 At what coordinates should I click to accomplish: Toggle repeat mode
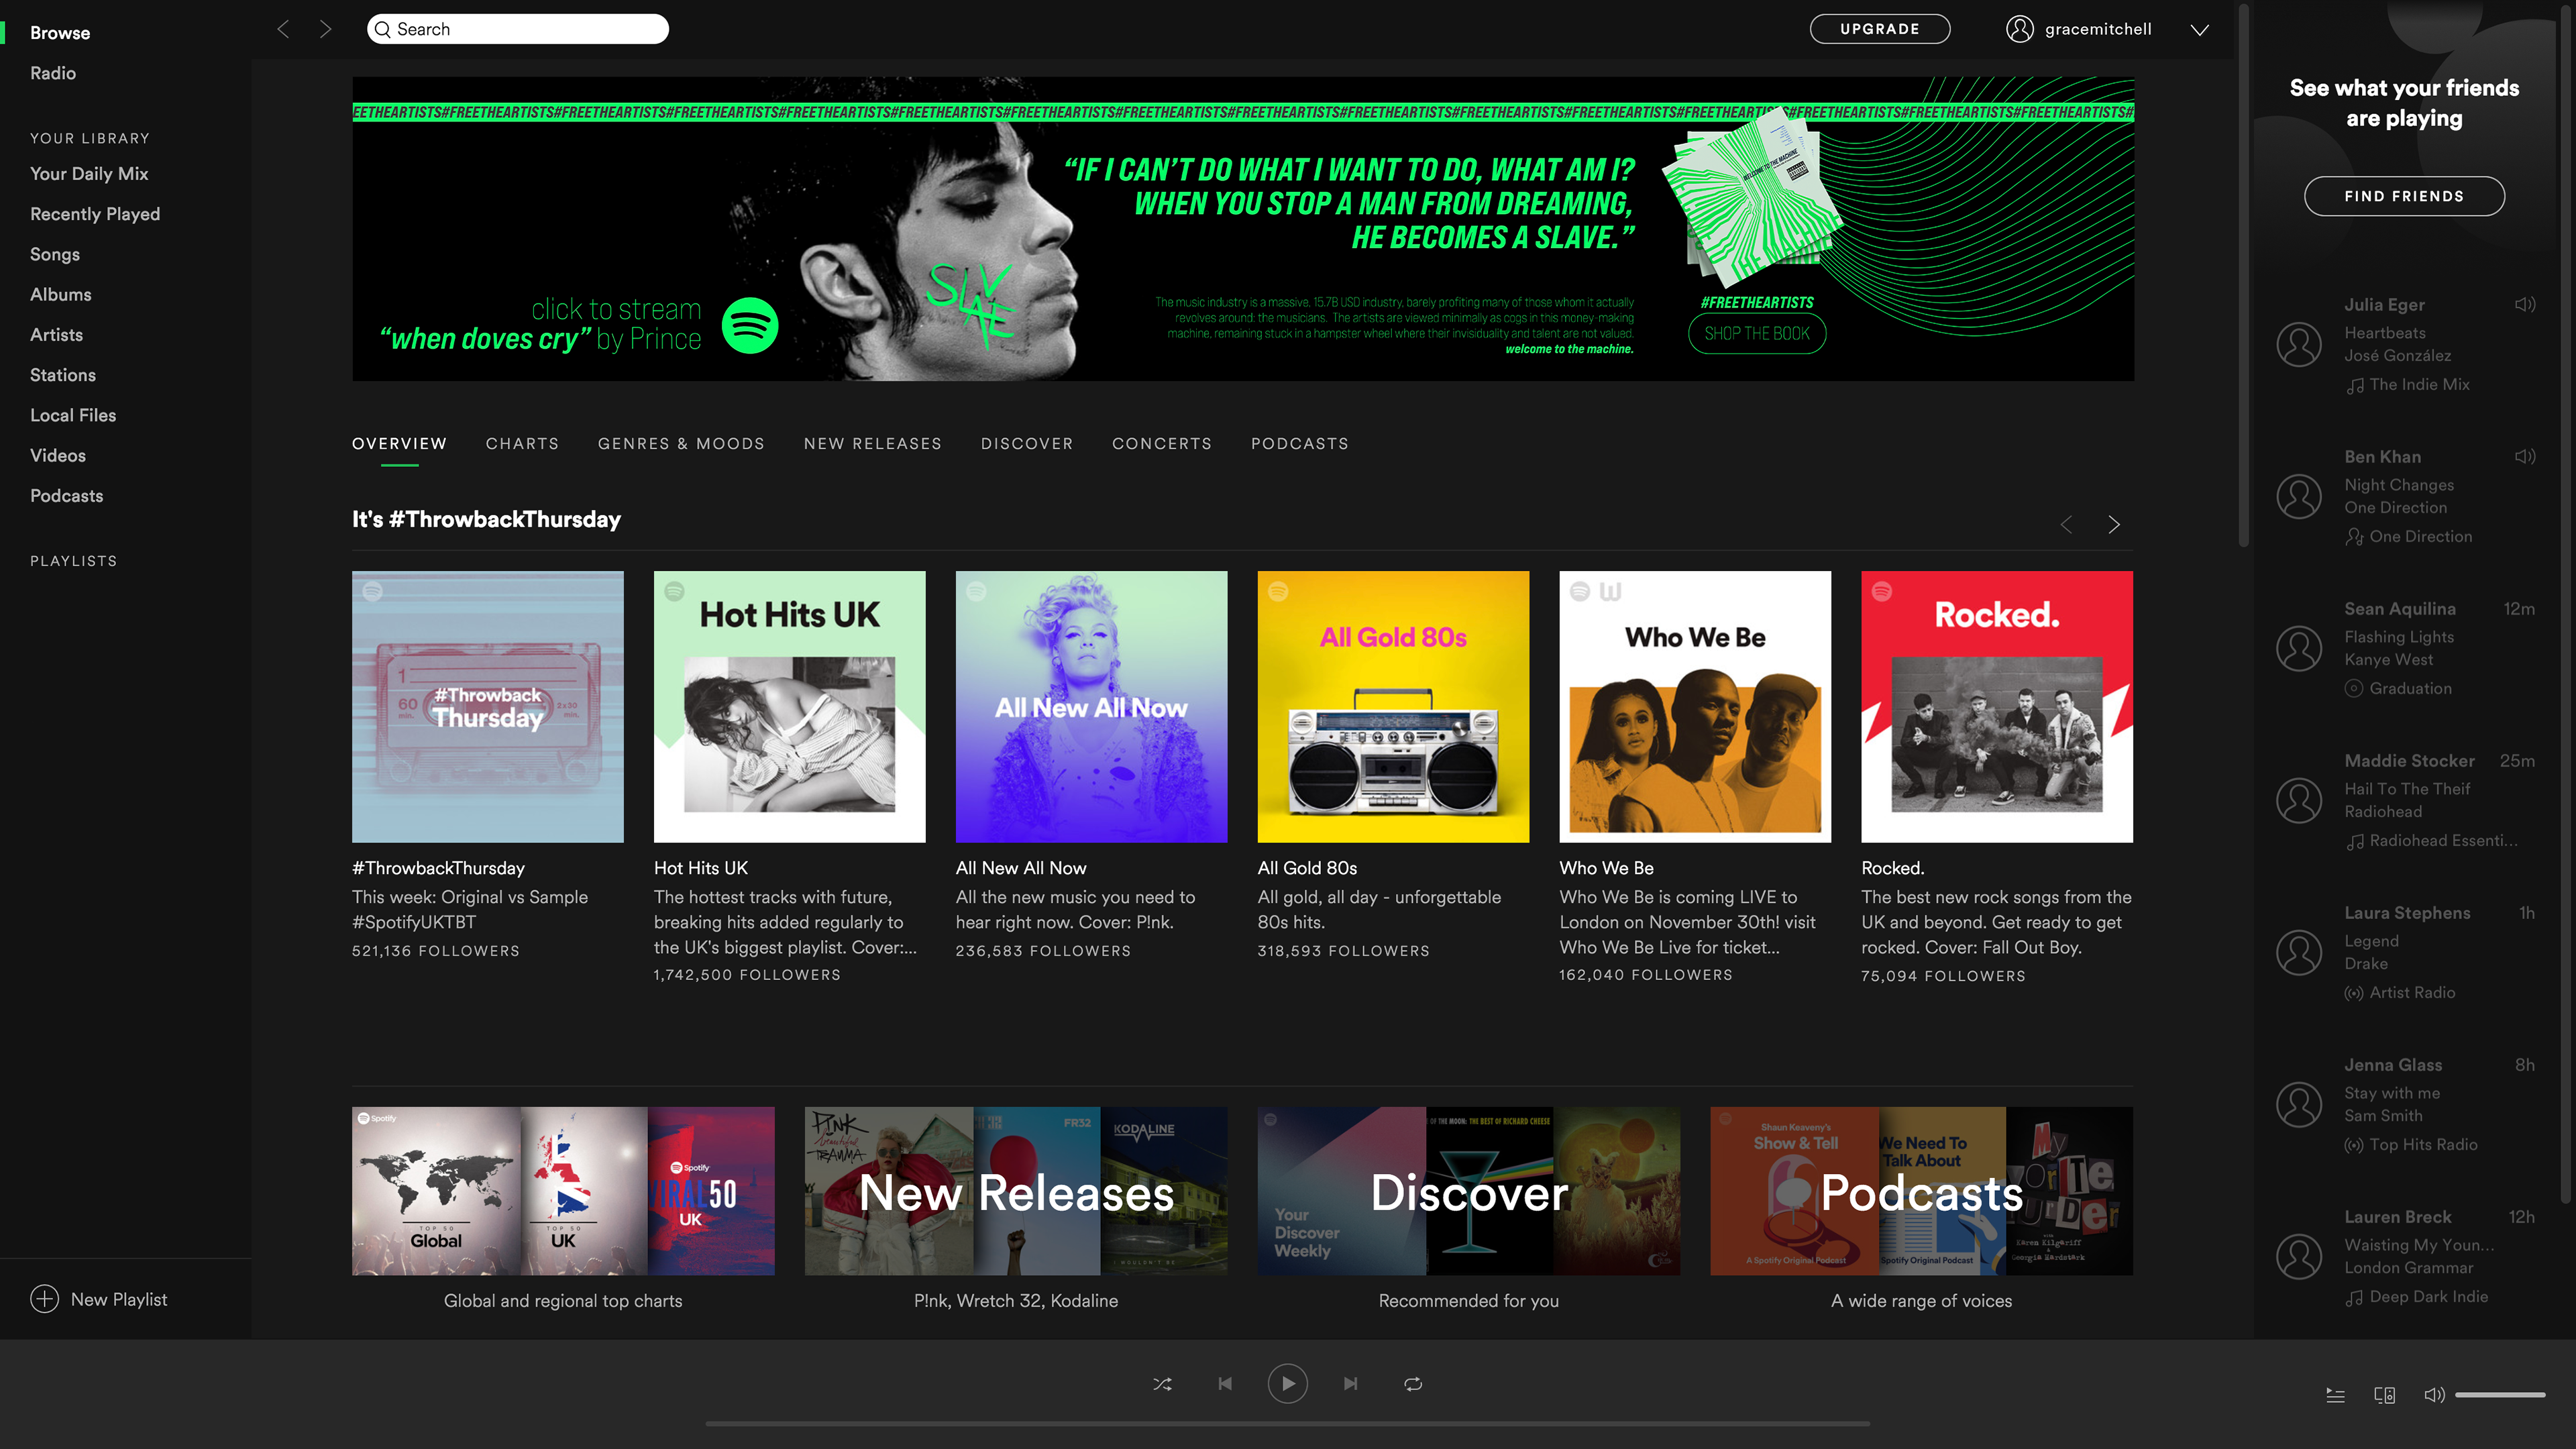(1413, 1384)
